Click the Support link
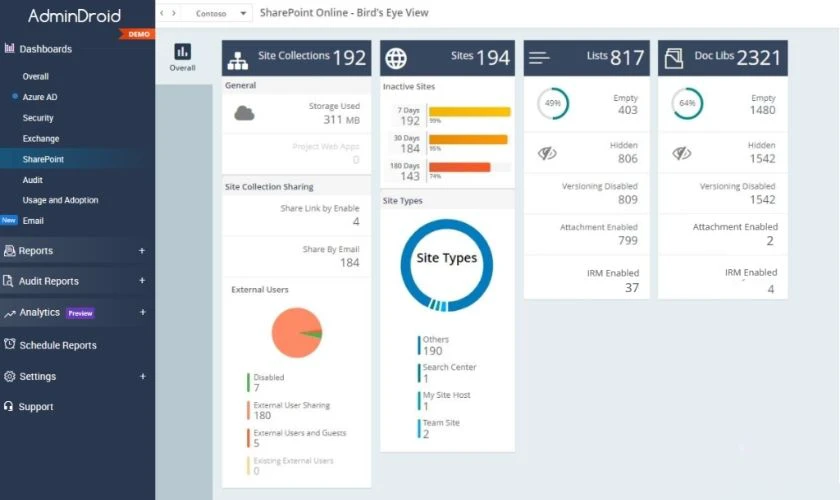Viewport: 840px width, 500px height. pos(36,407)
